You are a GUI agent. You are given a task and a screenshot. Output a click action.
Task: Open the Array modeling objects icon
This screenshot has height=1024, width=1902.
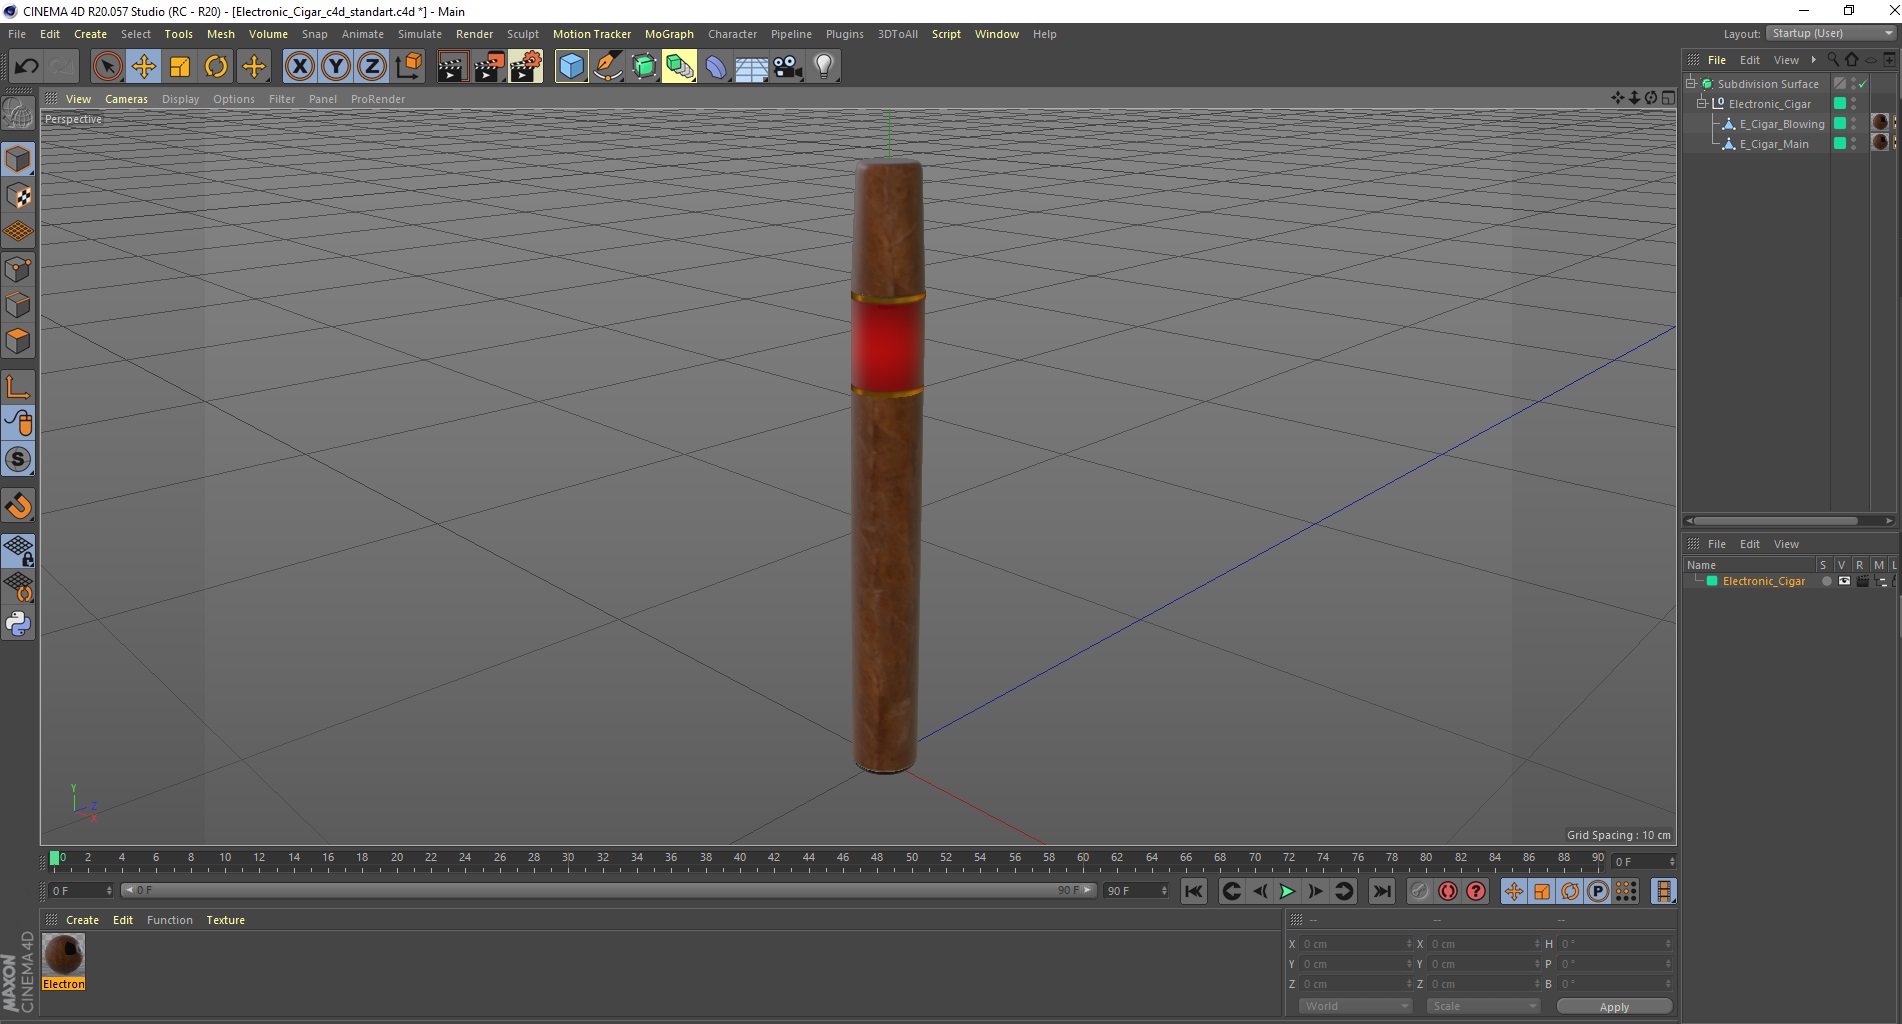[x=680, y=67]
